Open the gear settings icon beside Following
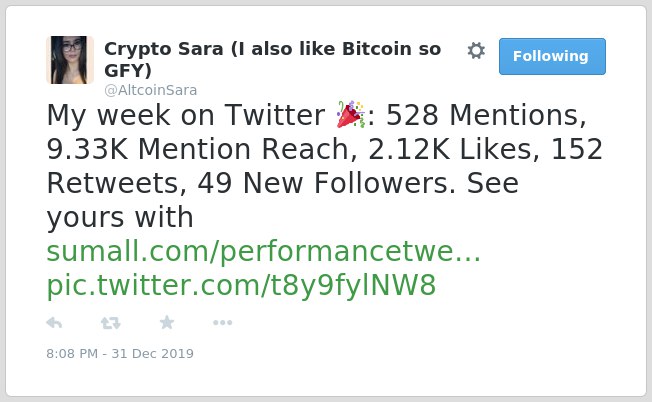The width and height of the screenshot is (652, 402). point(476,51)
